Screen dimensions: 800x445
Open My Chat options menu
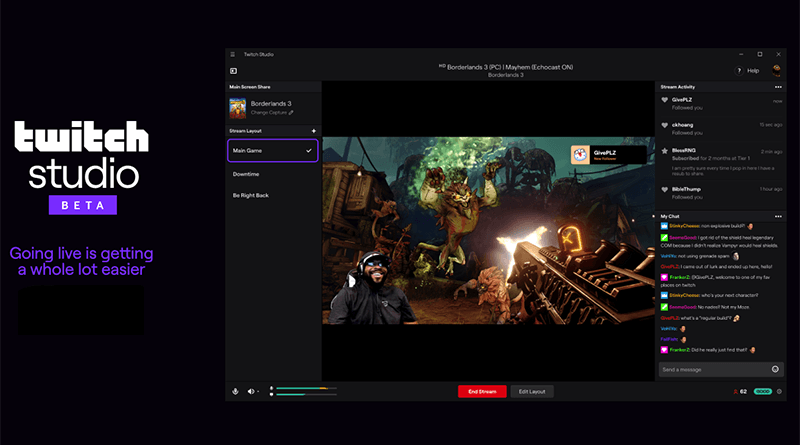(778, 216)
